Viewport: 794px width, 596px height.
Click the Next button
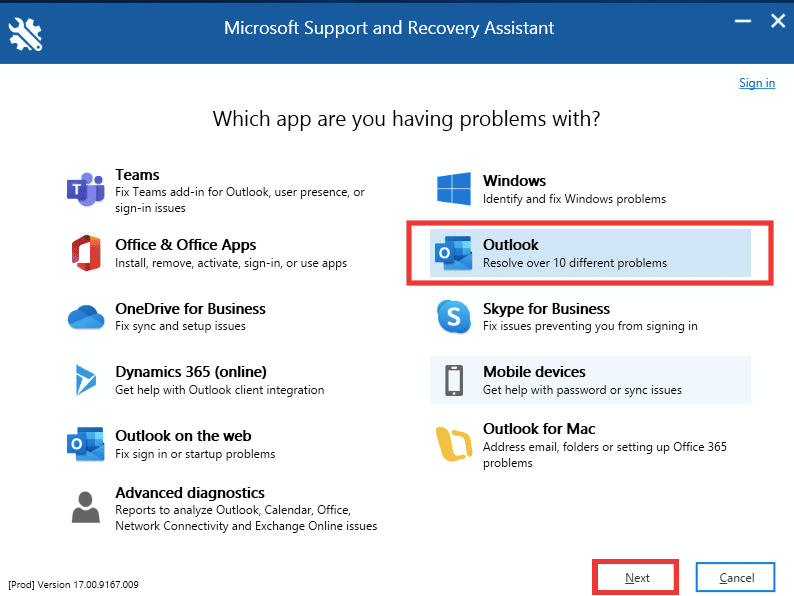(636, 577)
